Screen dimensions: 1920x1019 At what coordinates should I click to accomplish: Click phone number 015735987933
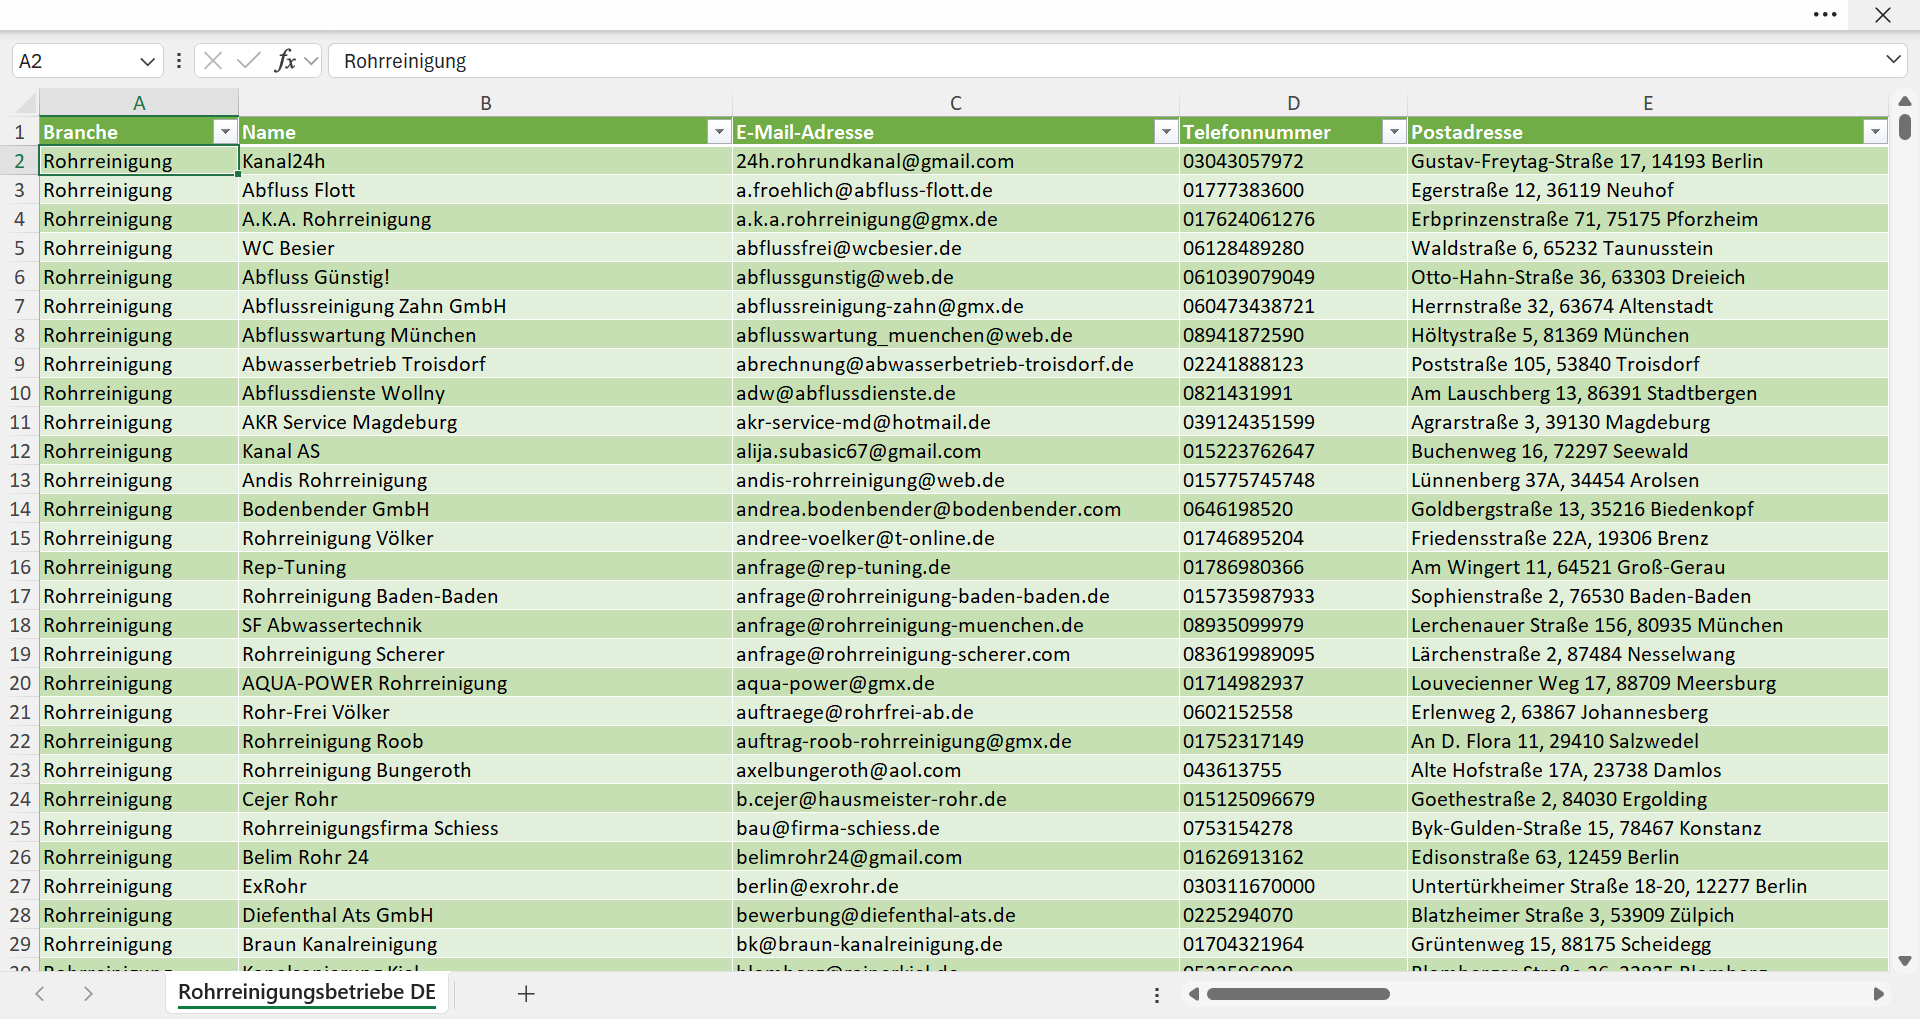1293,596
